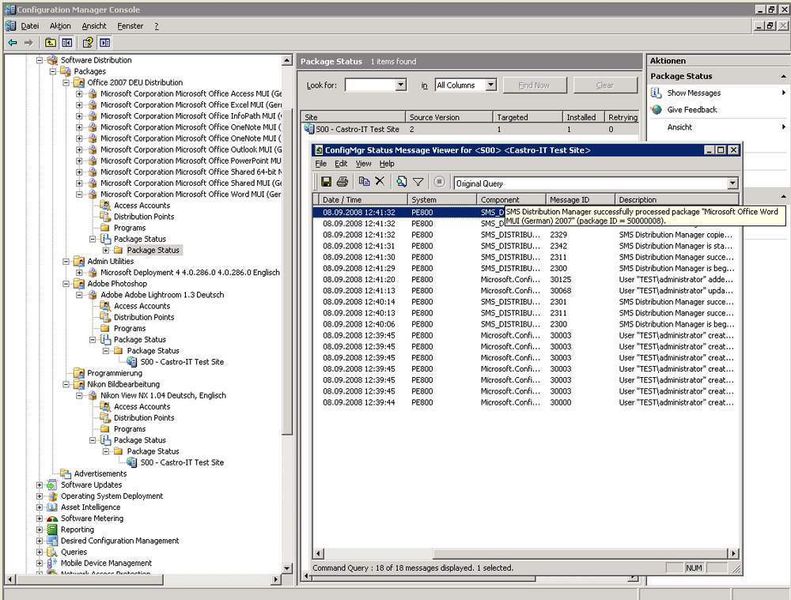Click the Stop icon in viewer toolbar
This screenshot has height=600, width=791.
pyautogui.click(x=439, y=182)
